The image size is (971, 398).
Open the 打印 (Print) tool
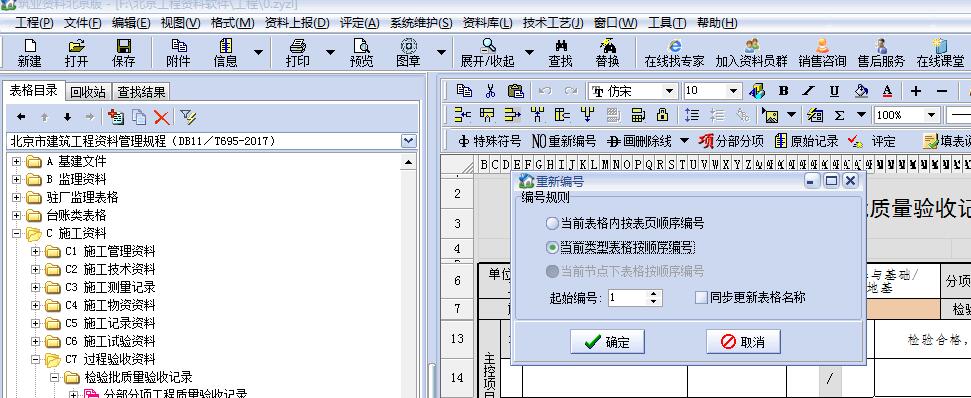(x=298, y=53)
